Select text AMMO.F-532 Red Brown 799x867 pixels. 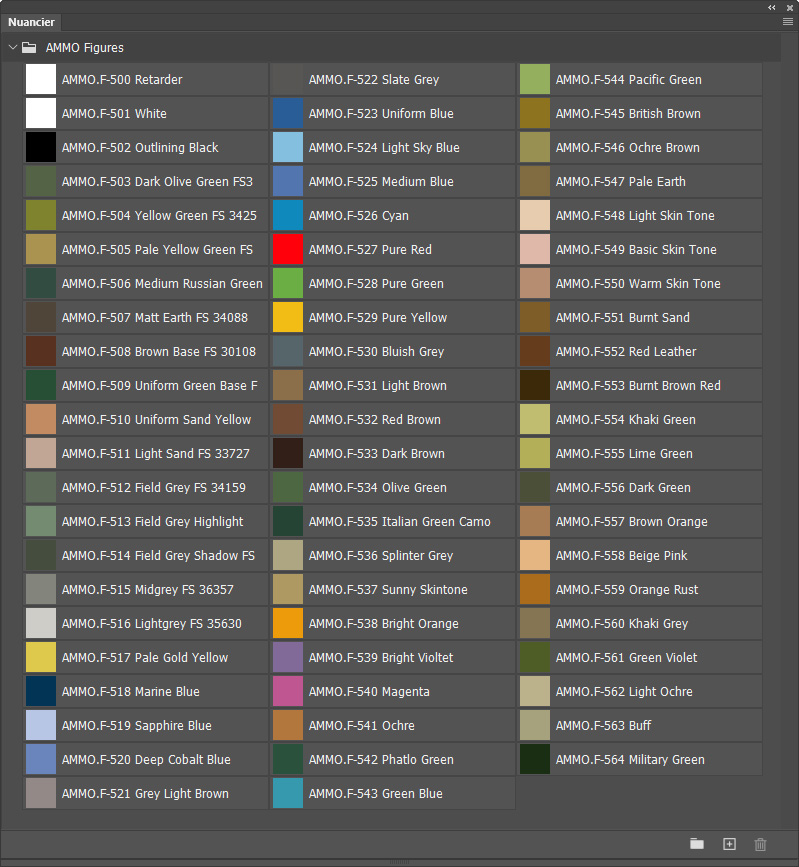[374, 419]
